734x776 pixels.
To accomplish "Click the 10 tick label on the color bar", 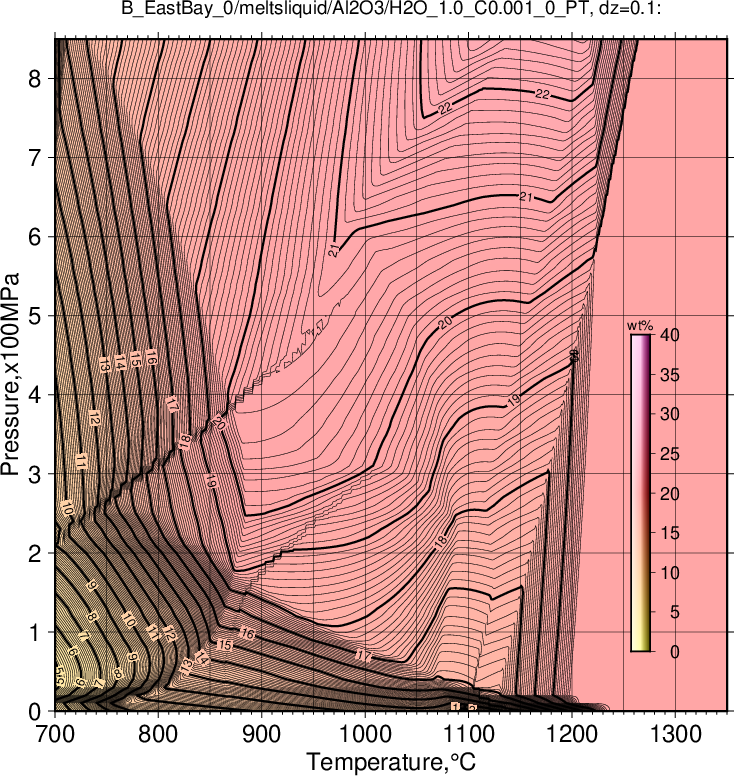I will pyautogui.click(x=670, y=573).
